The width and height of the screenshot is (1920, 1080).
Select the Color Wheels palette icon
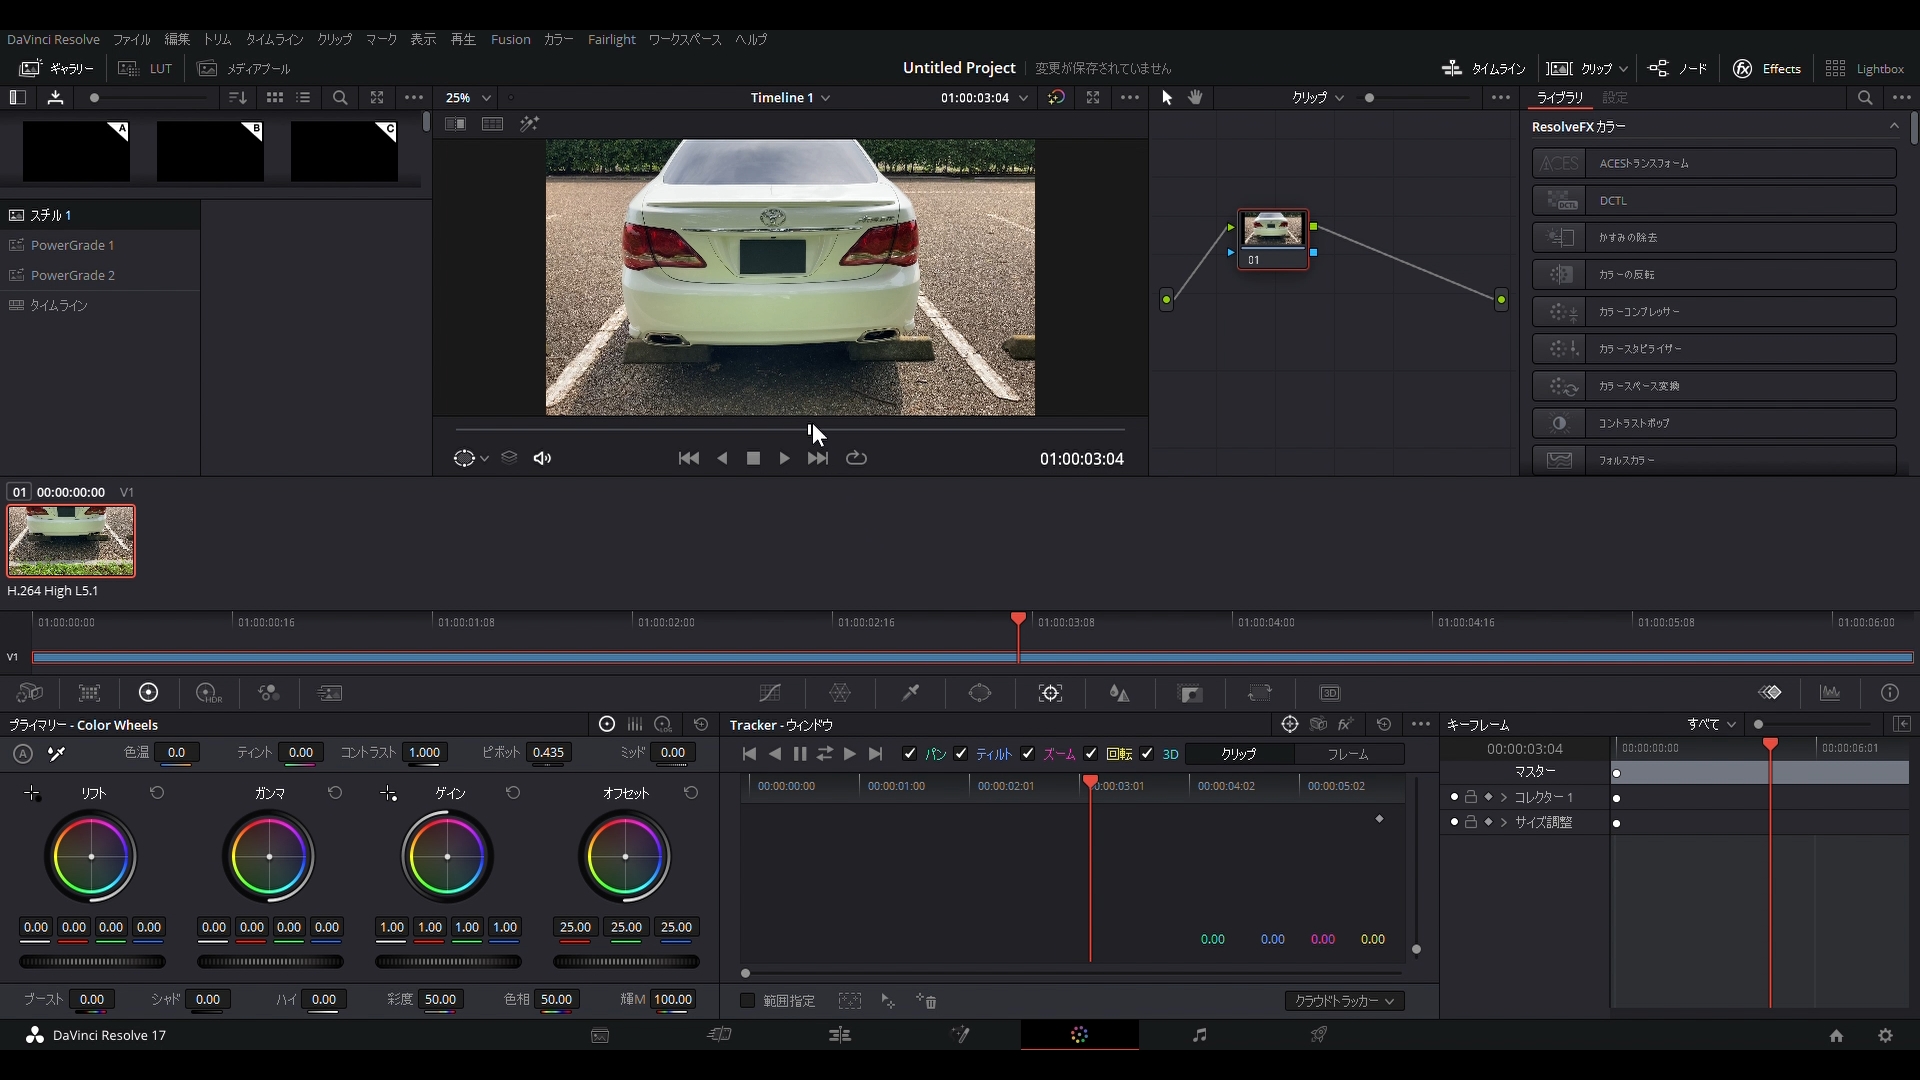point(149,693)
